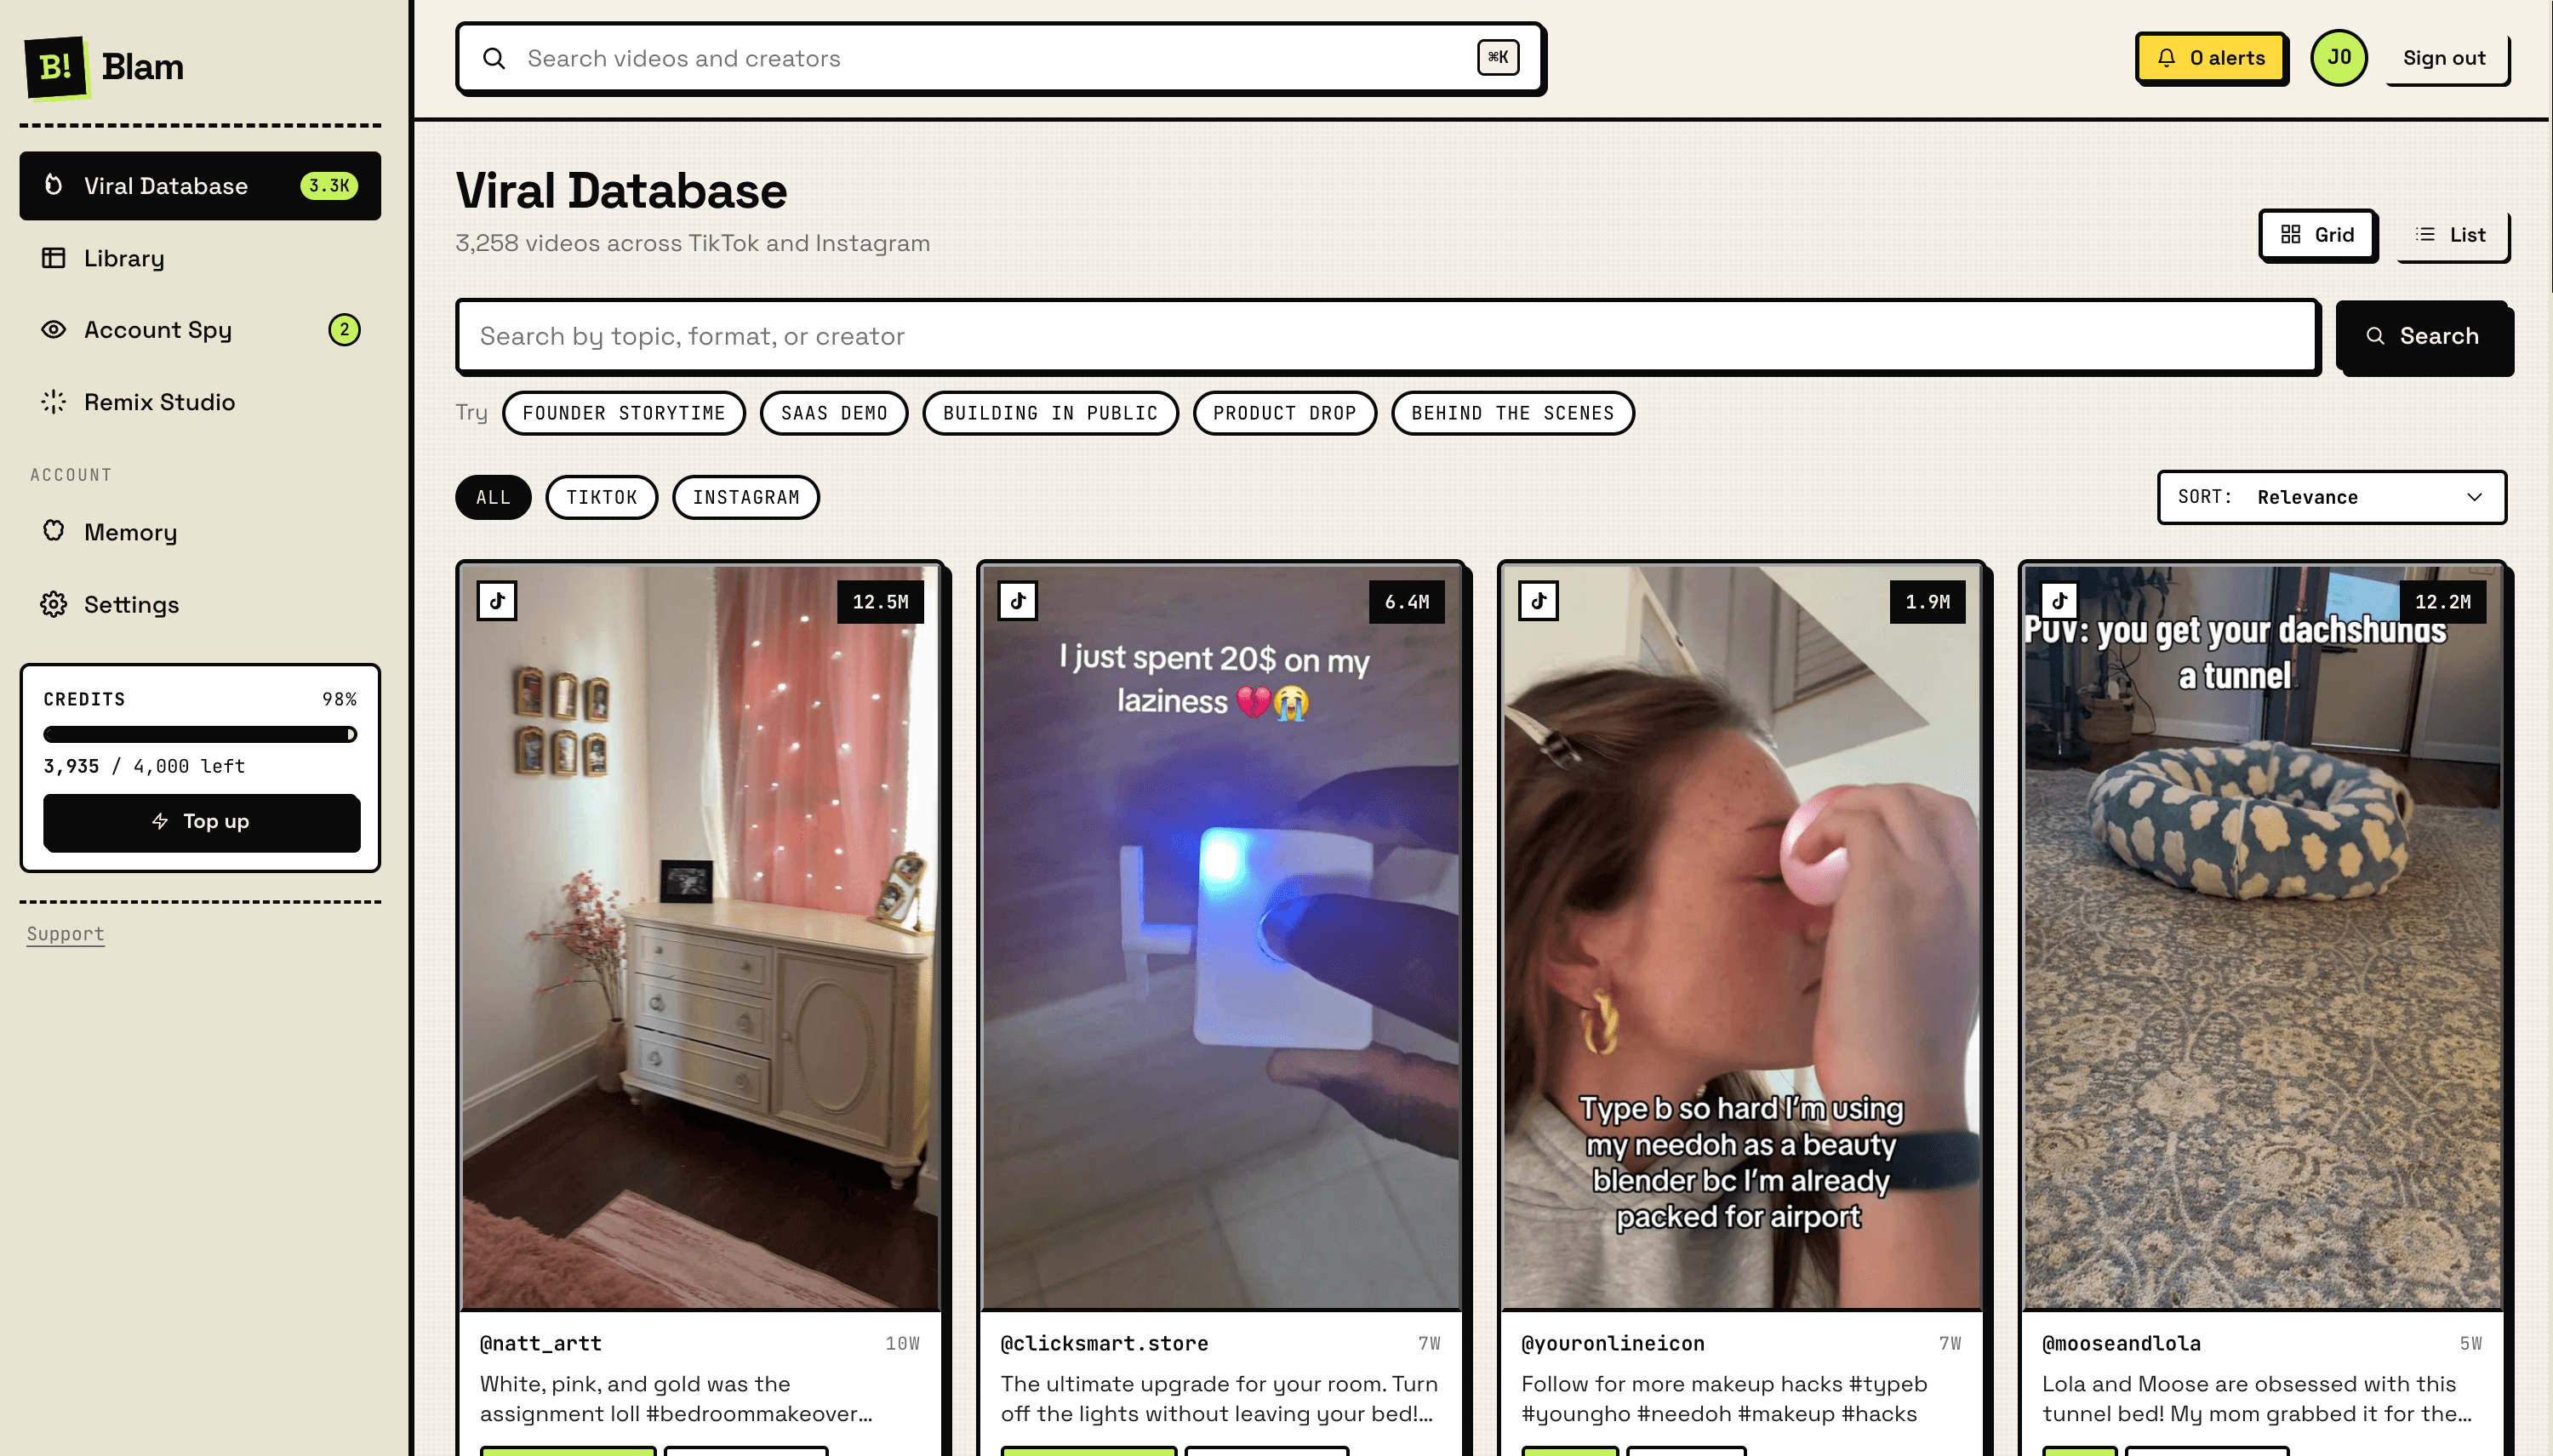This screenshot has width=2553, height=1456.
Task: Open the Sort Relevance dropdown
Action: [2331, 497]
